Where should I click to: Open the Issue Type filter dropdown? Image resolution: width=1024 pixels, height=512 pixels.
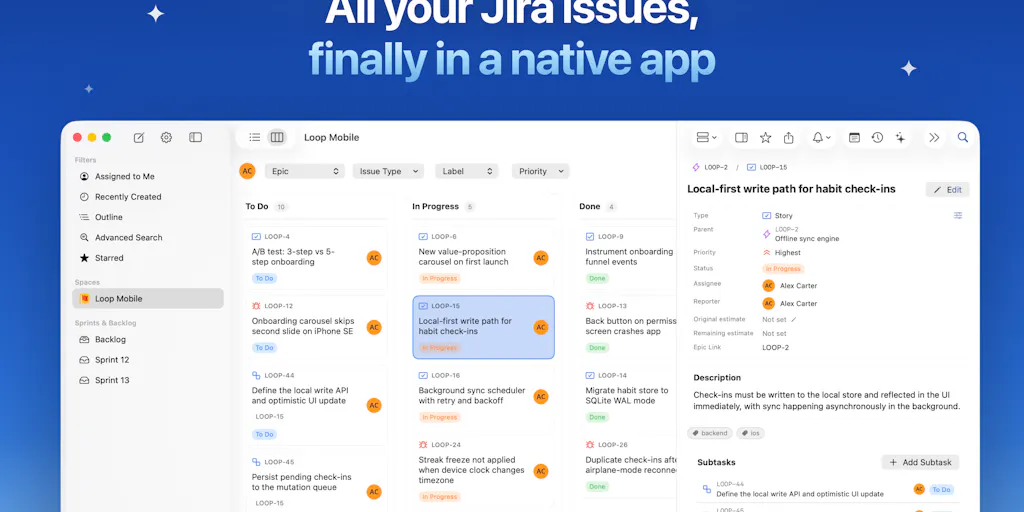point(389,171)
